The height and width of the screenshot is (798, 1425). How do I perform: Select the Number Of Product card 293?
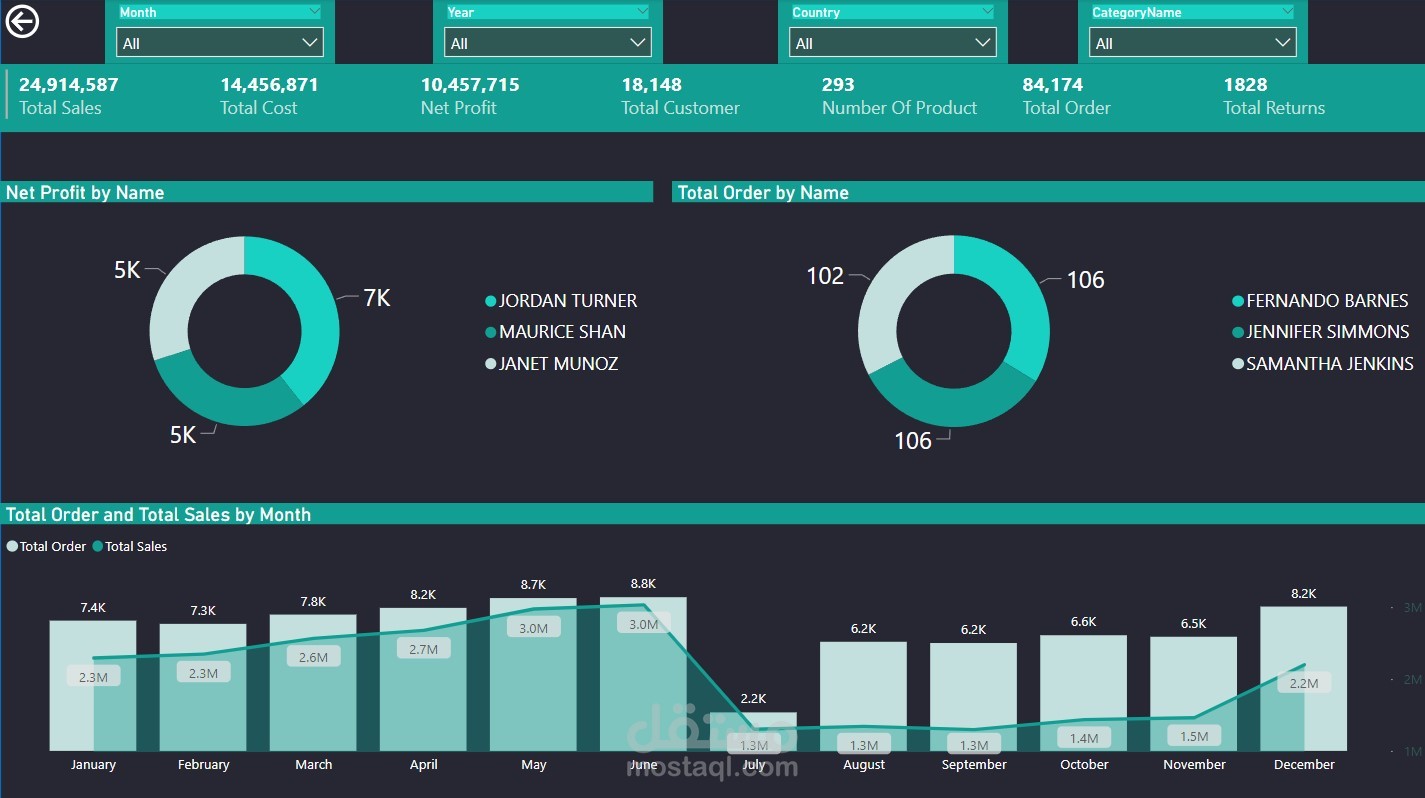(x=838, y=85)
